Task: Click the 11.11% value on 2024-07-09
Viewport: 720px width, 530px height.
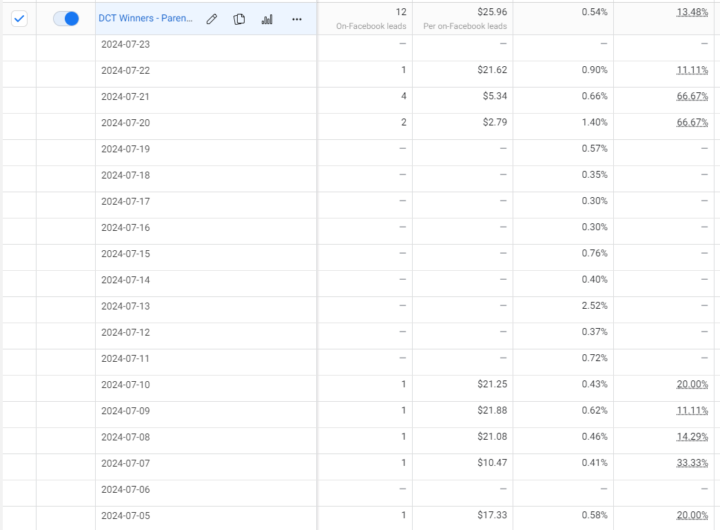Action: click(692, 410)
